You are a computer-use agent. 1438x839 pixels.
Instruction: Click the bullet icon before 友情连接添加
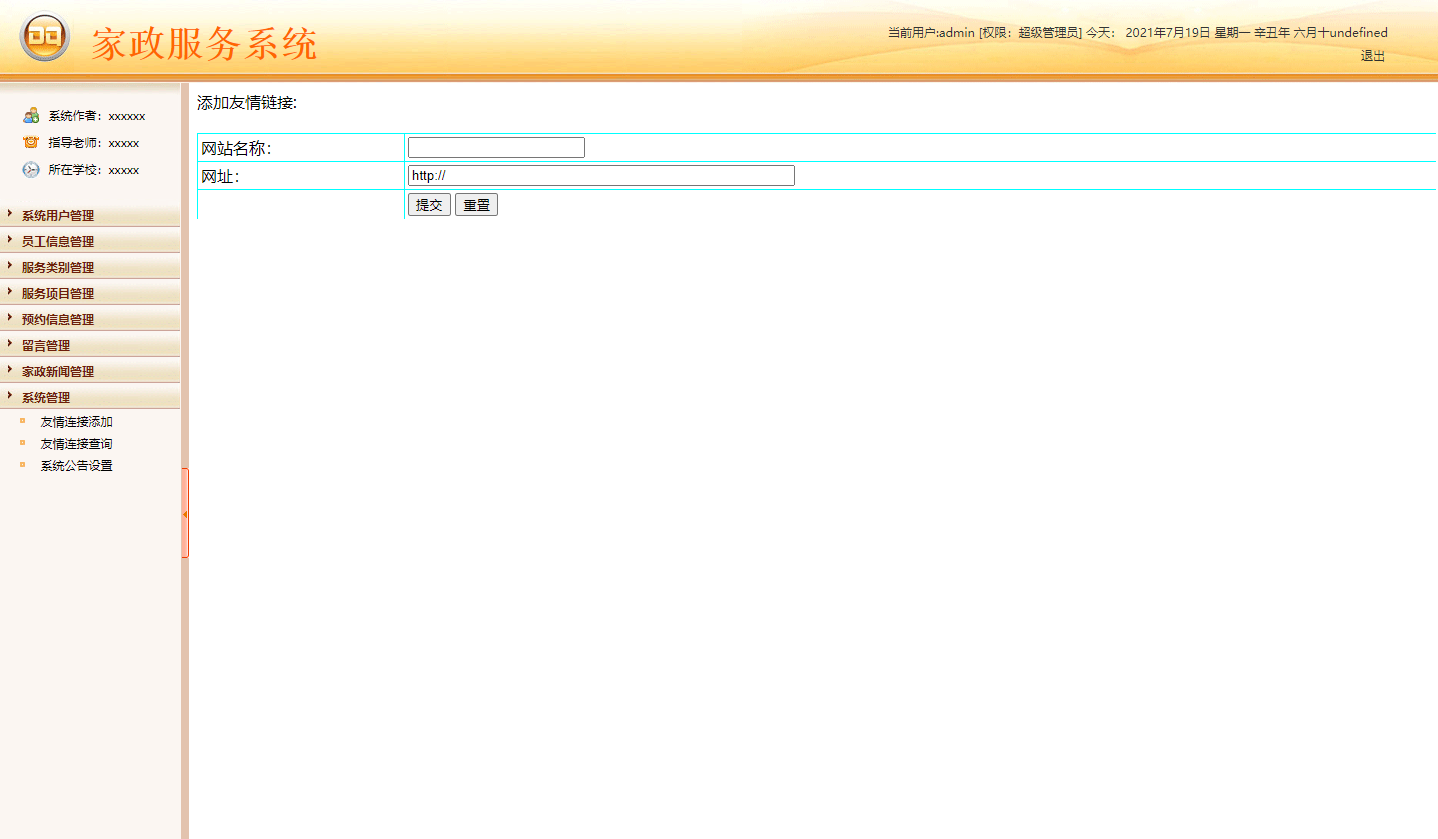(x=24, y=421)
